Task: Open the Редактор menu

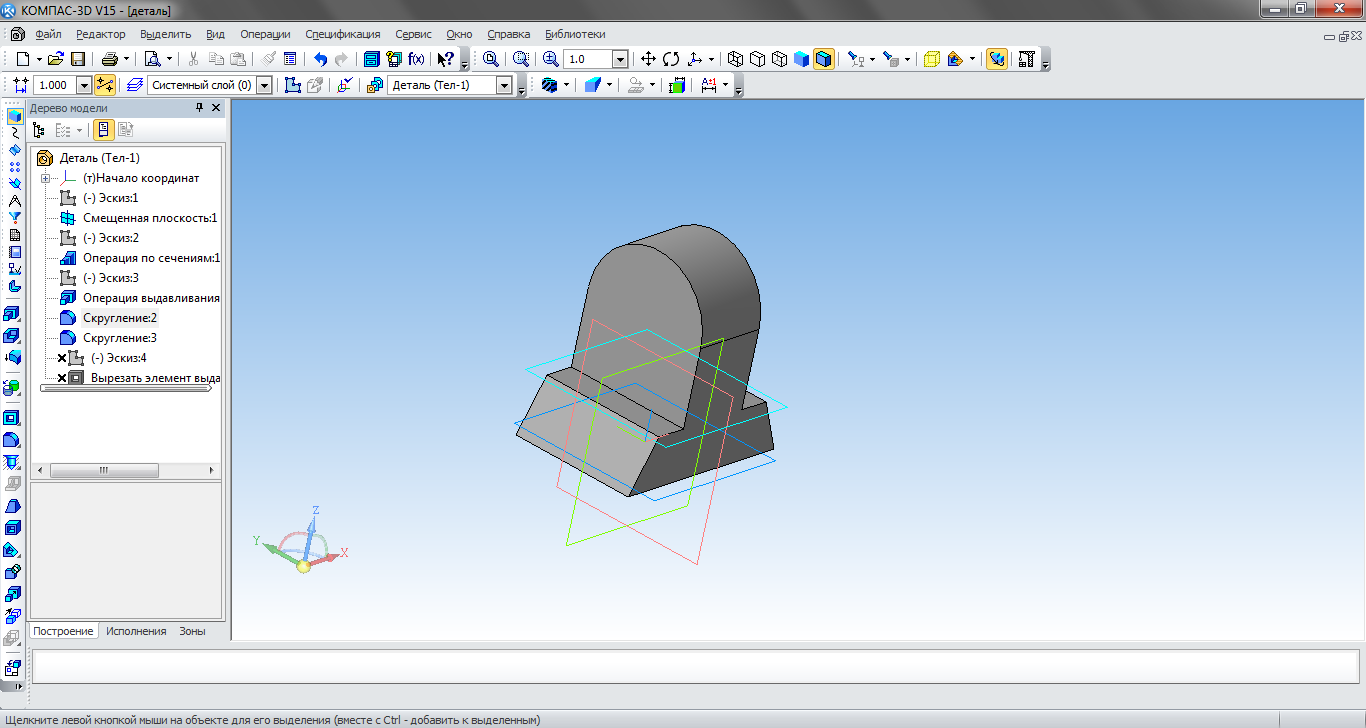Action: point(101,34)
